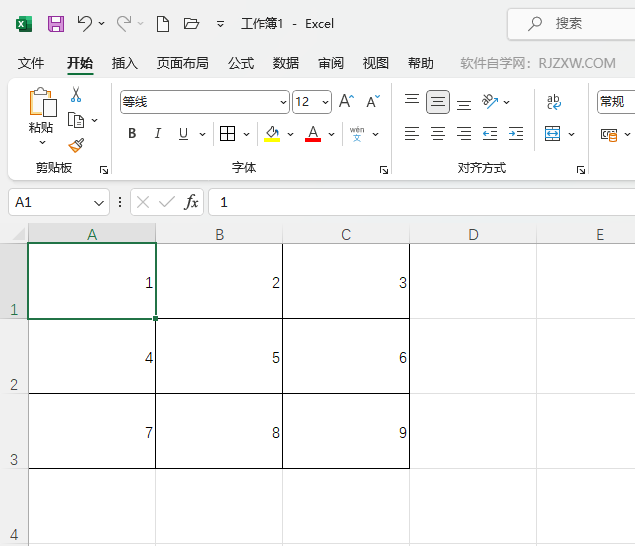Apply red font color
The width and height of the screenshot is (635, 546).
313,133
